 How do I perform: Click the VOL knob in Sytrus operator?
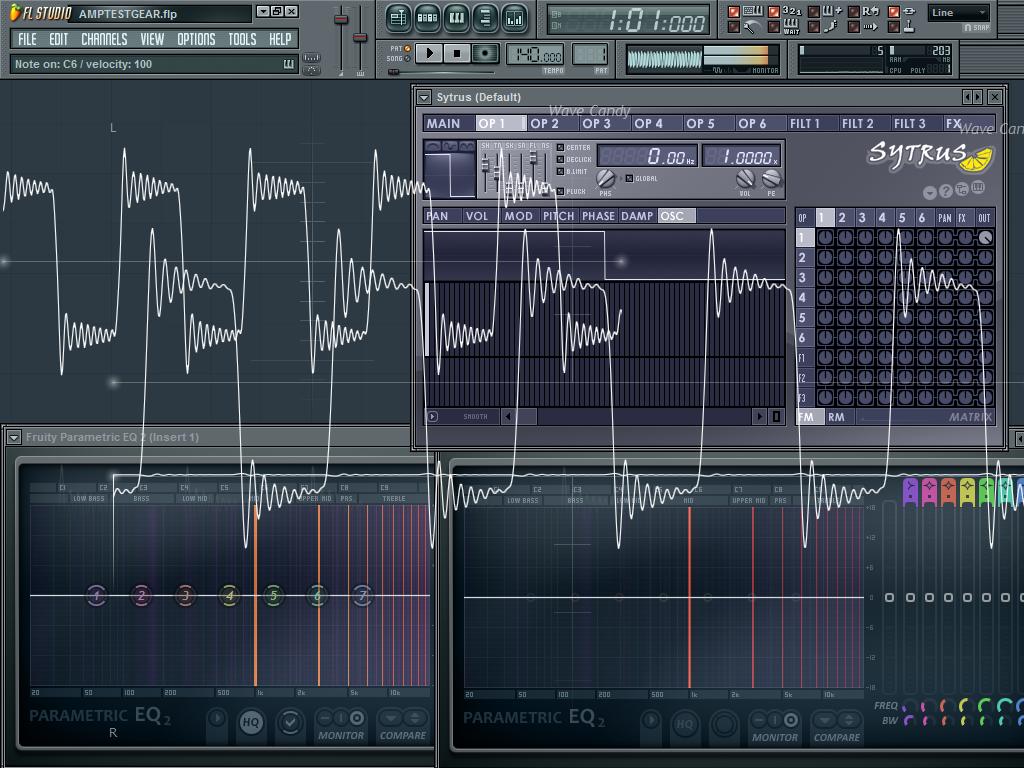(x=745, y=178)
